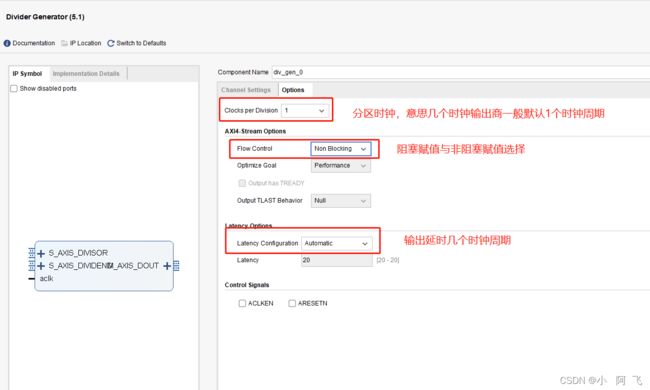Expand the S_AXIS_DIVIDEND port plus icon
Viewport: 650px width, 390px height.
[x=41, y=266]
